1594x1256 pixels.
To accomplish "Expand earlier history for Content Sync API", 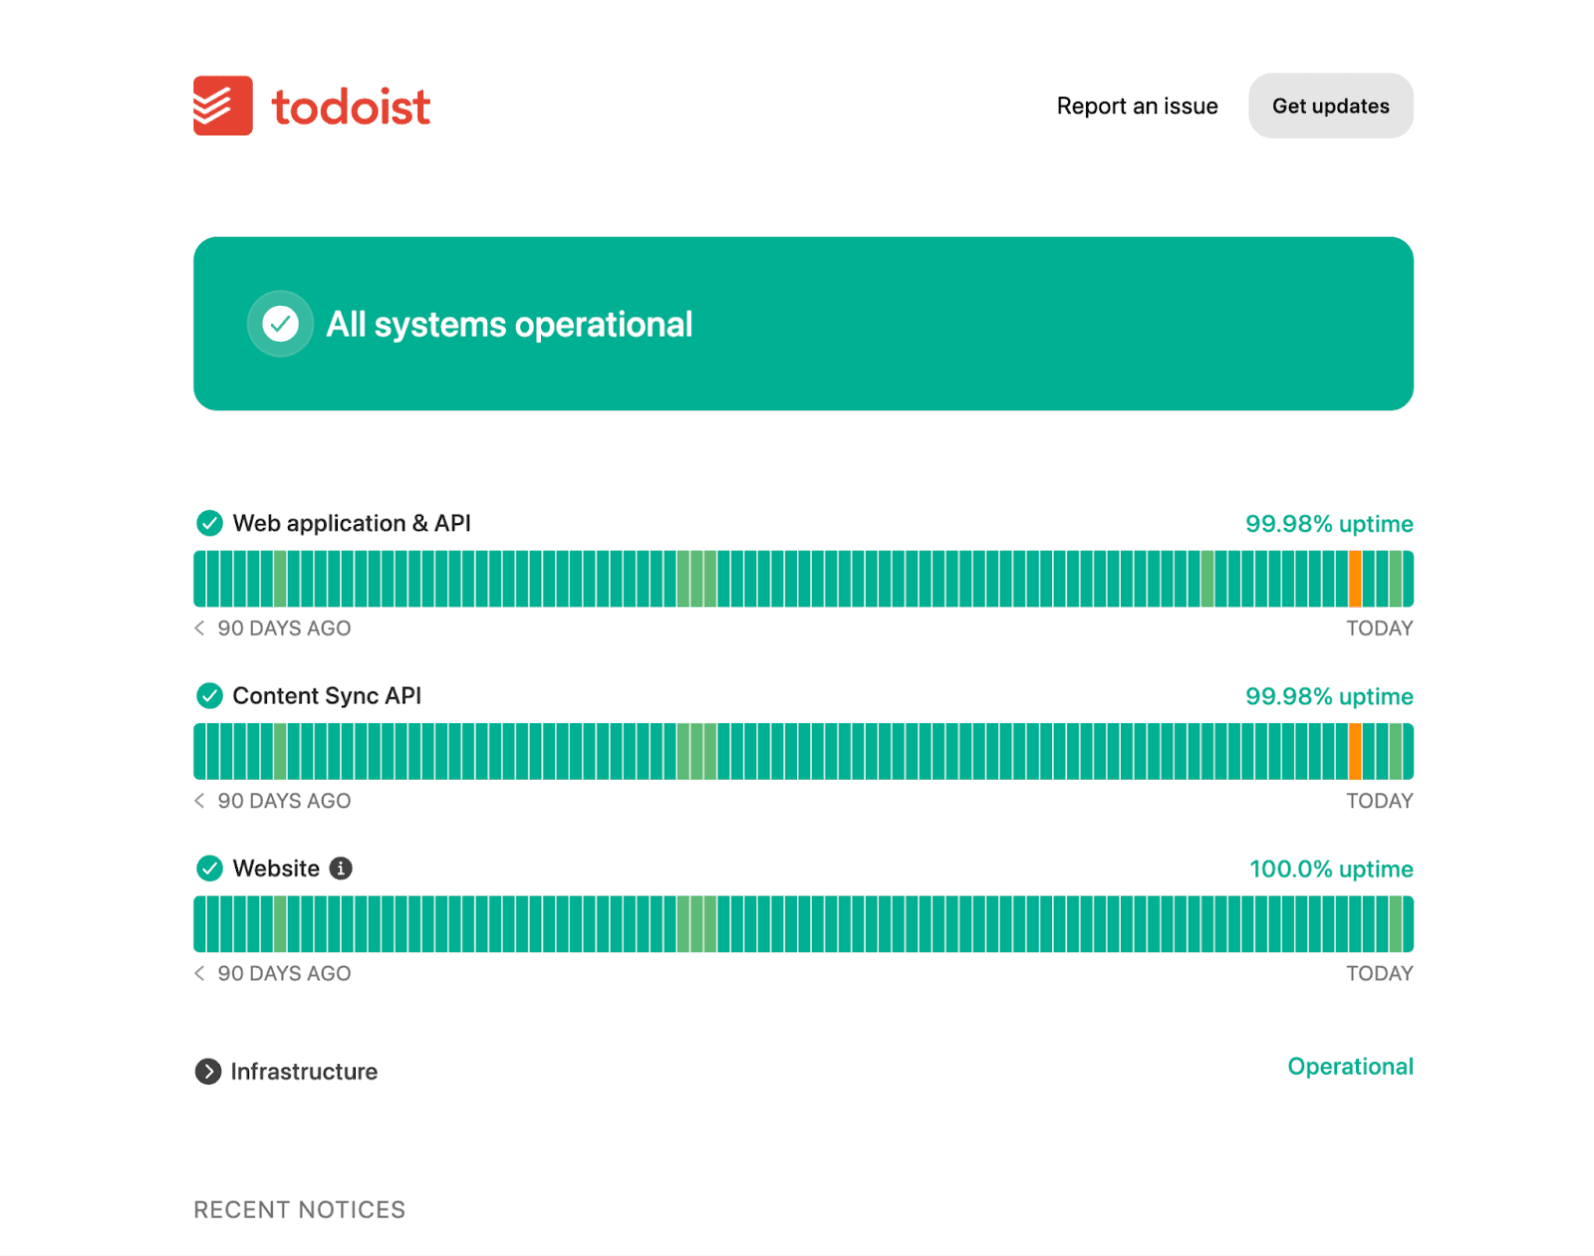I will point(198,800).
